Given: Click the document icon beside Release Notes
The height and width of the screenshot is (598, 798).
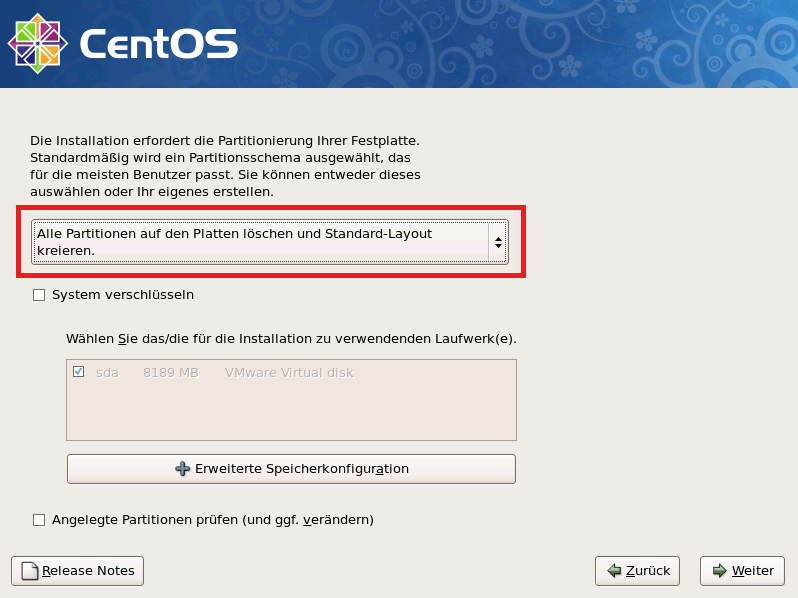Looking at the screenshot, I should 29,571.
